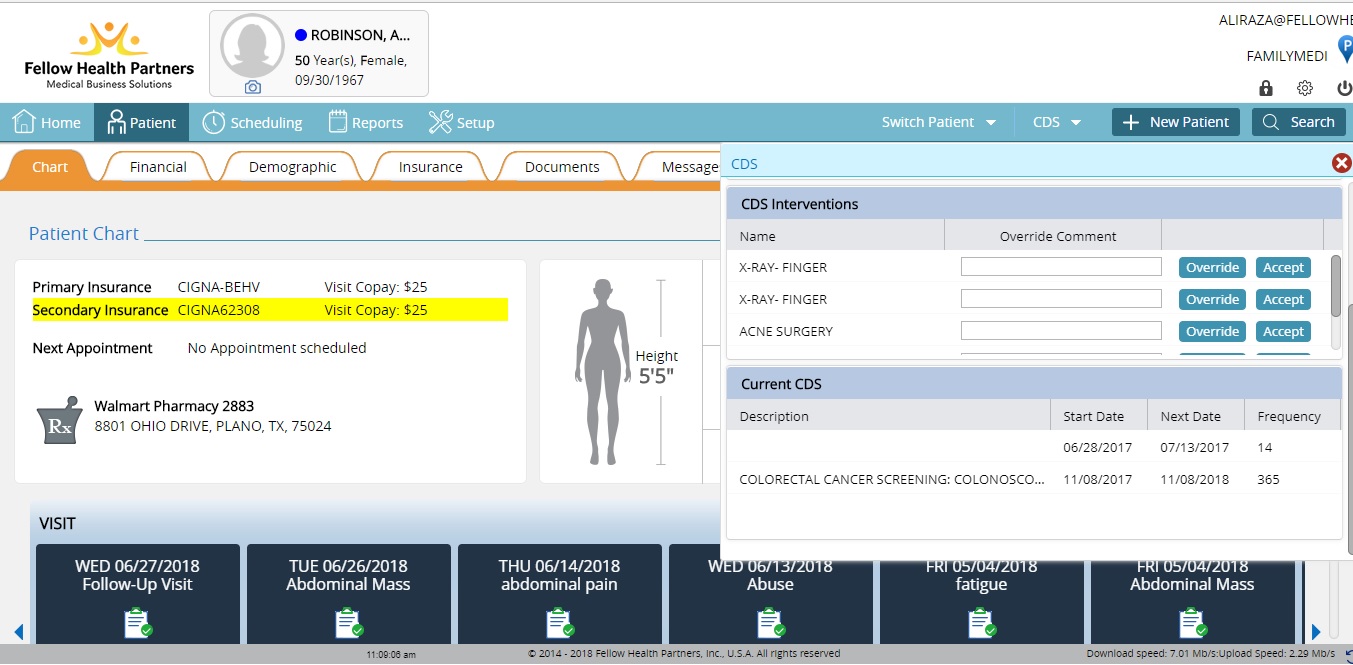Image resolution: width=1353 pixels, height=665 pixels.
Task: Expand the Switch Patient dropdown
Action: coord(939,122)
